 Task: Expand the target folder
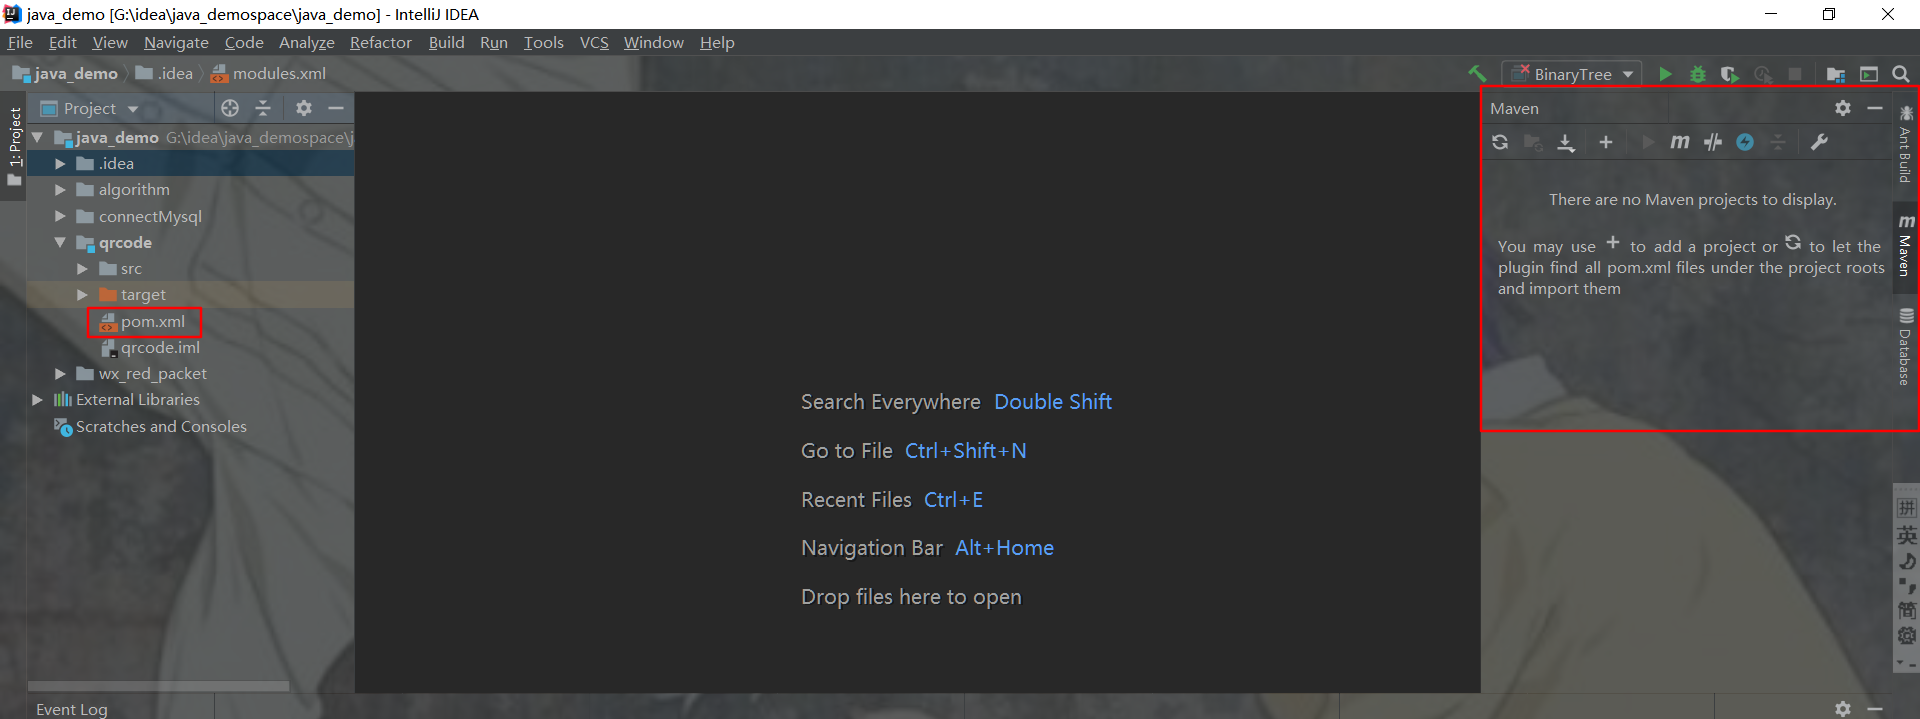tap(82, 294)
